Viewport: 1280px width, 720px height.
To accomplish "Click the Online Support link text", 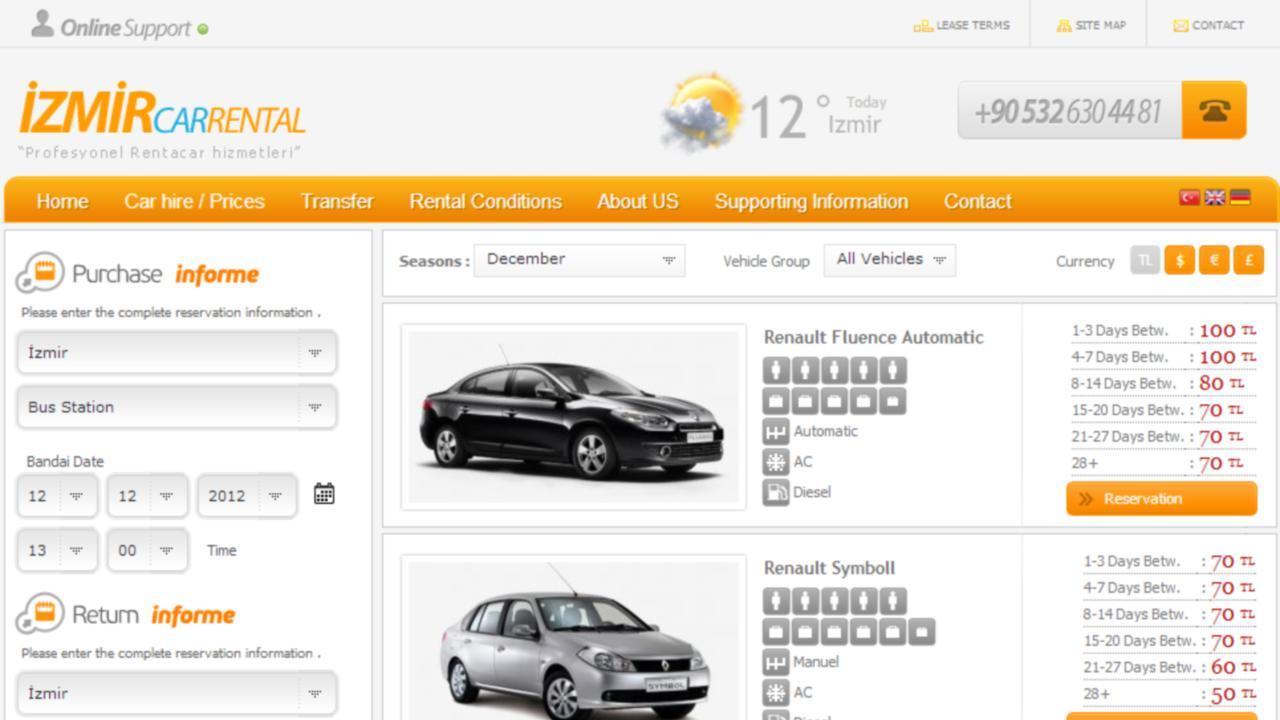I will click(125, 28).
